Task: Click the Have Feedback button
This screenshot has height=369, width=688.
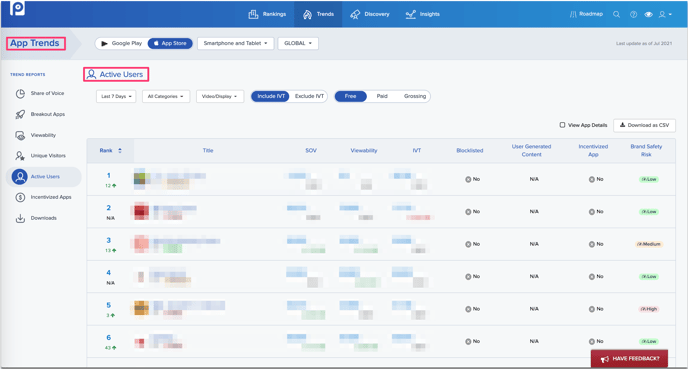Action: pyautogui.click(x=629, y=358)
